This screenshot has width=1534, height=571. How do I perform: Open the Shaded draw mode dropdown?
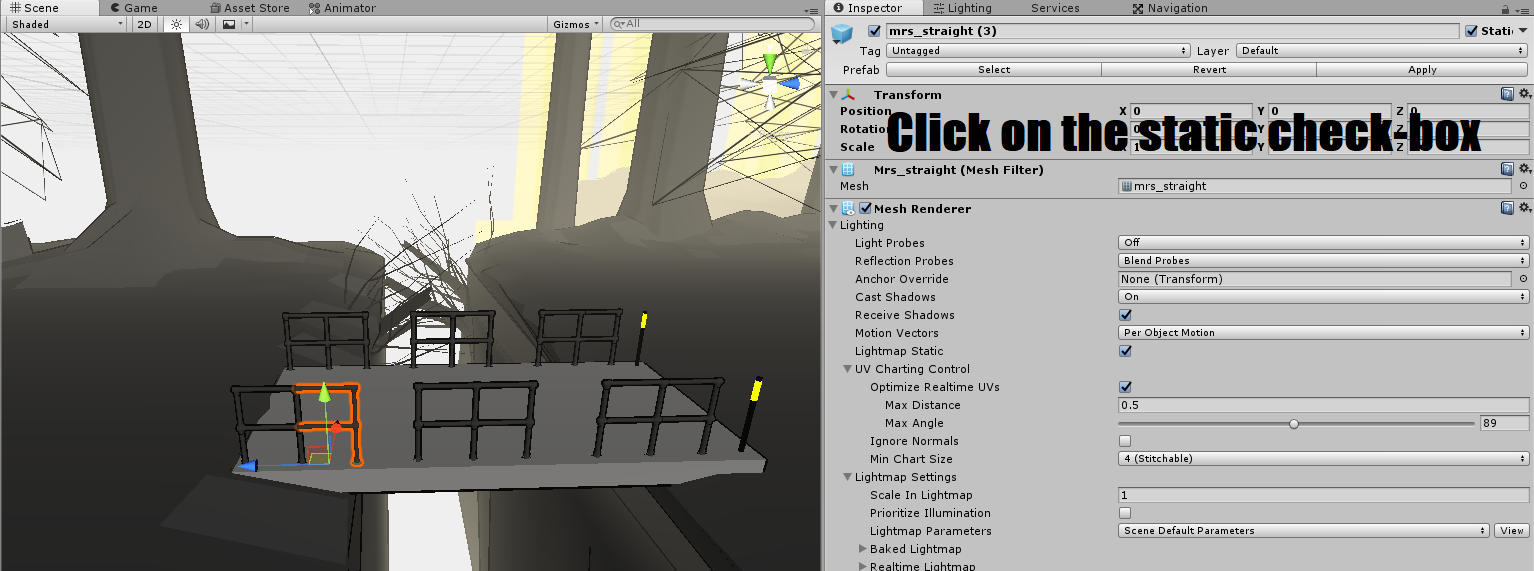[66, 24]
